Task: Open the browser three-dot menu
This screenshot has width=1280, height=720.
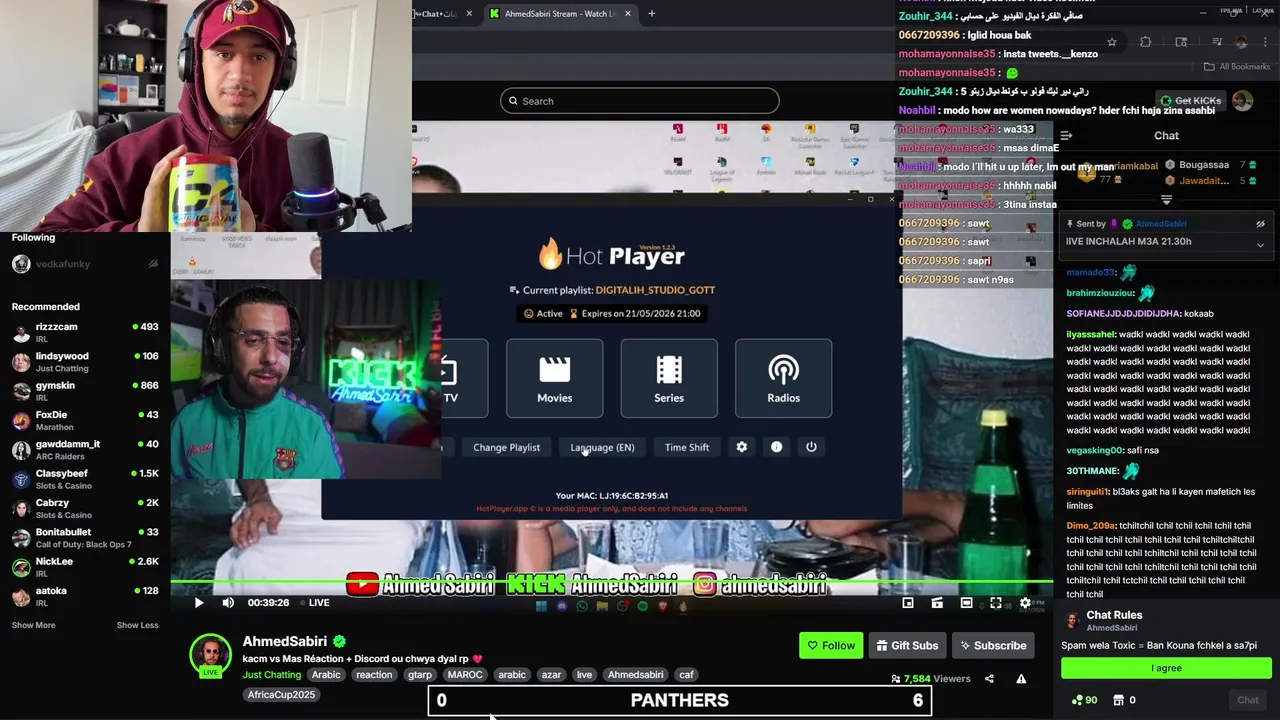Action: coord(1265,42)
